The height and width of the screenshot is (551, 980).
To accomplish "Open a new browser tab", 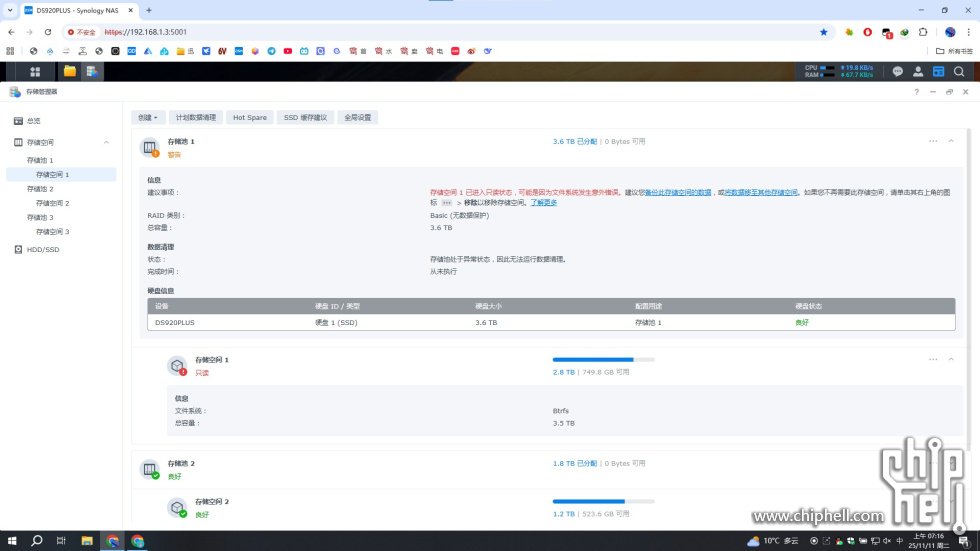I will pos(149,10).
